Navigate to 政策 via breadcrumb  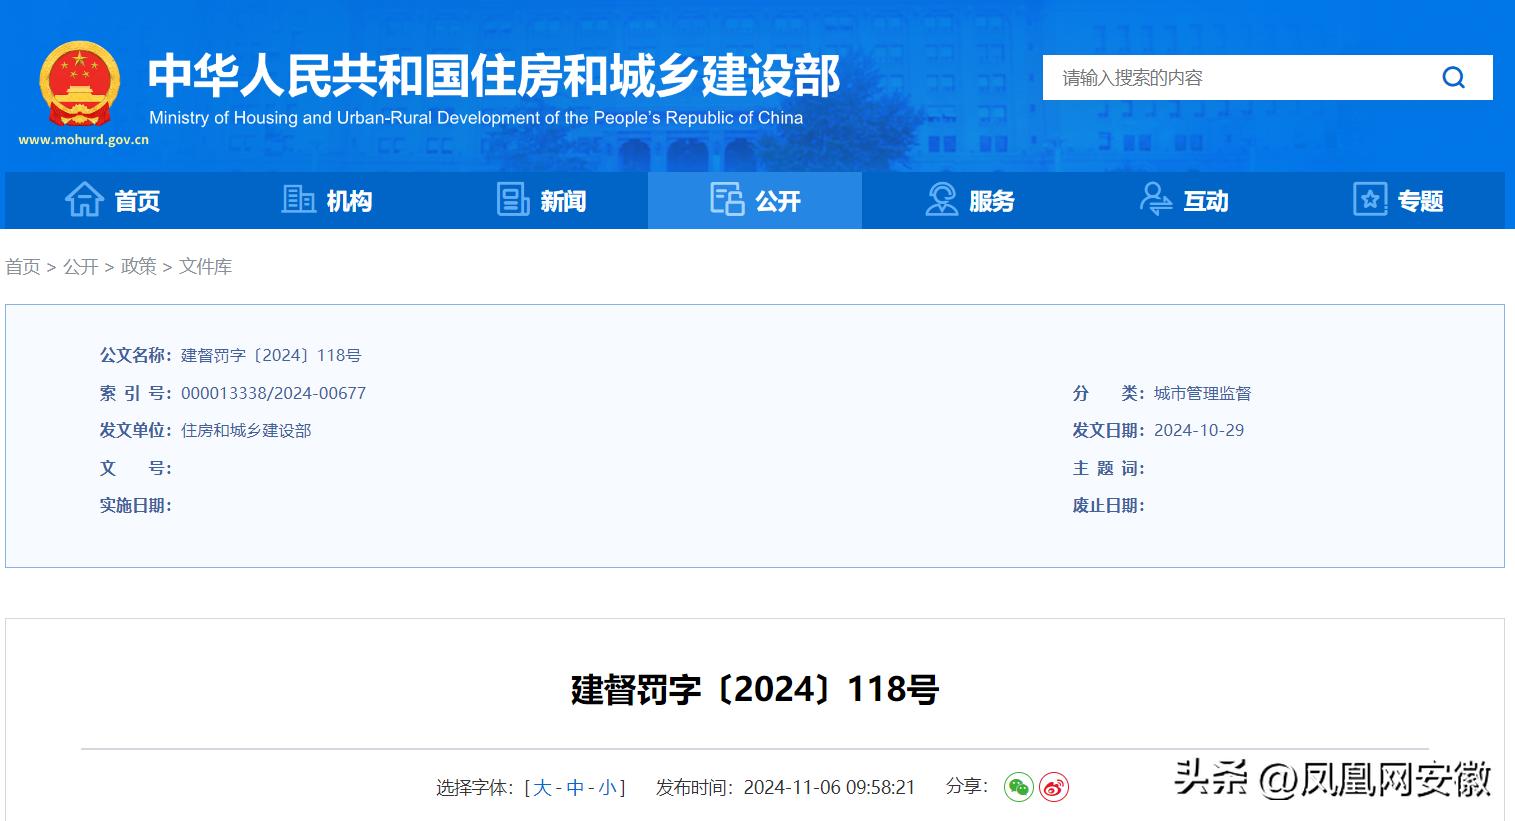tap(137, 267)
